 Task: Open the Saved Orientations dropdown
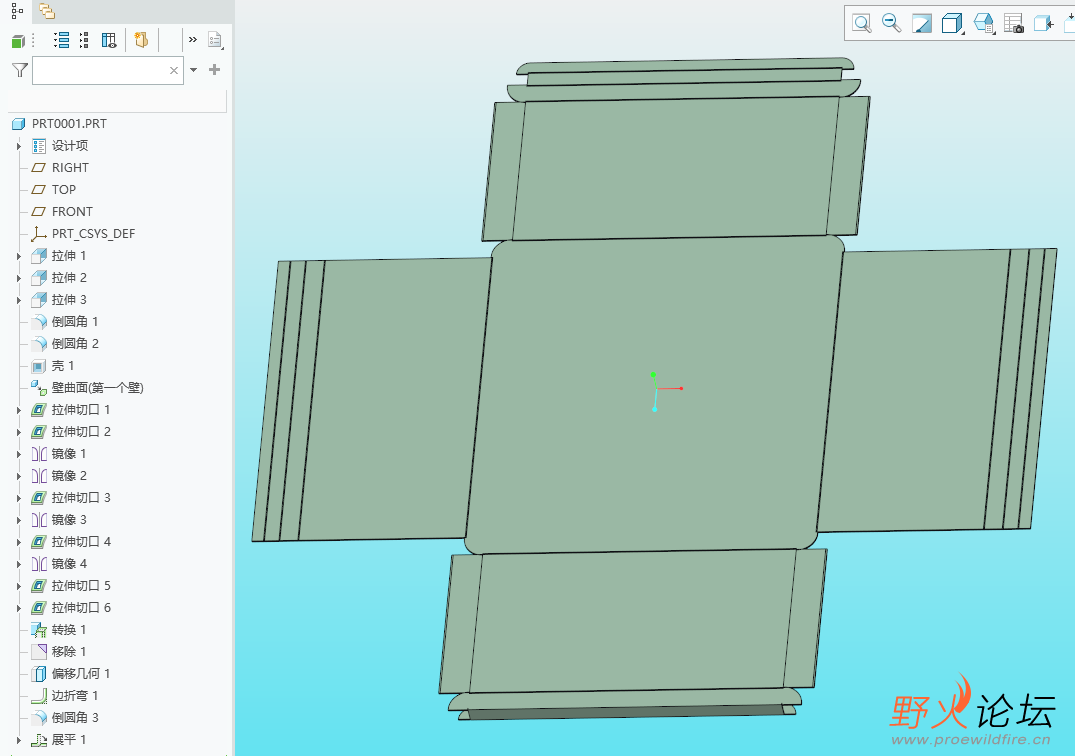pos(983,23)
